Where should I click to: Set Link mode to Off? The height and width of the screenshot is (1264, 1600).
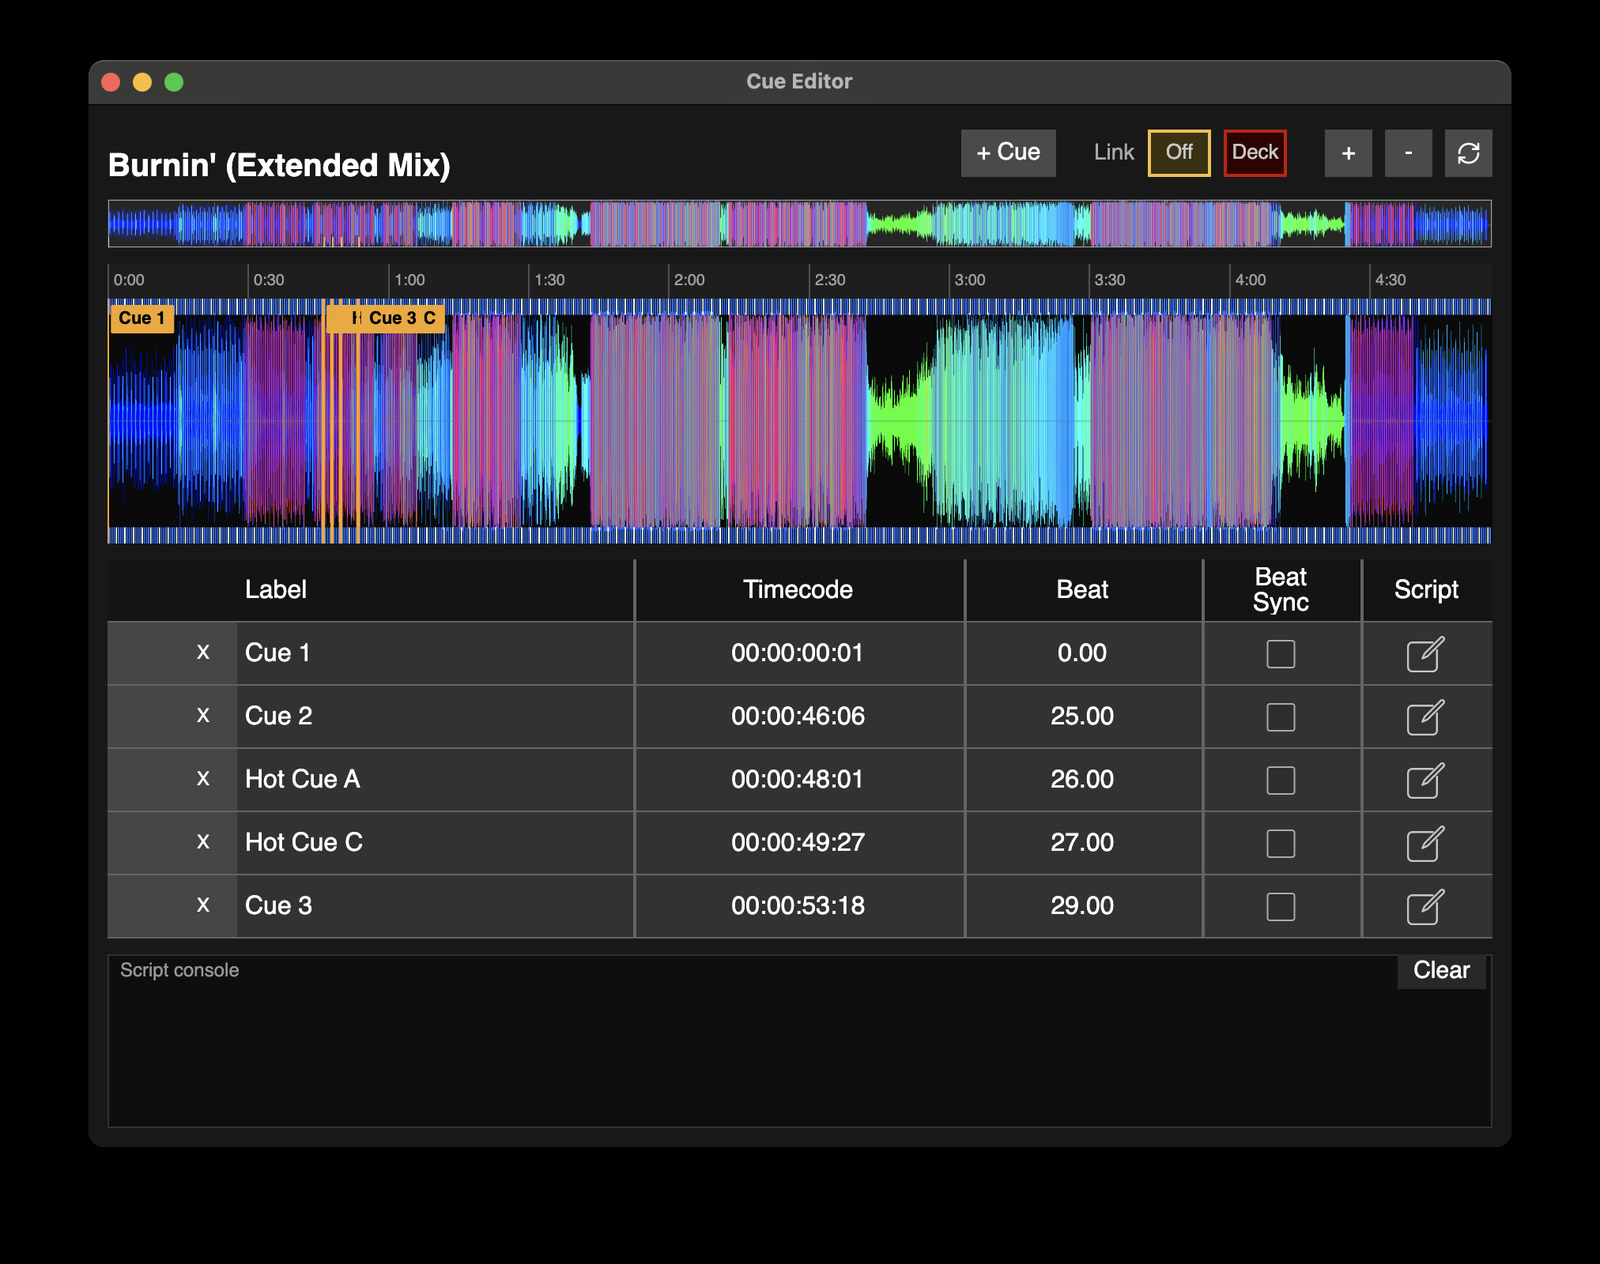click(x=1179, y=153)
